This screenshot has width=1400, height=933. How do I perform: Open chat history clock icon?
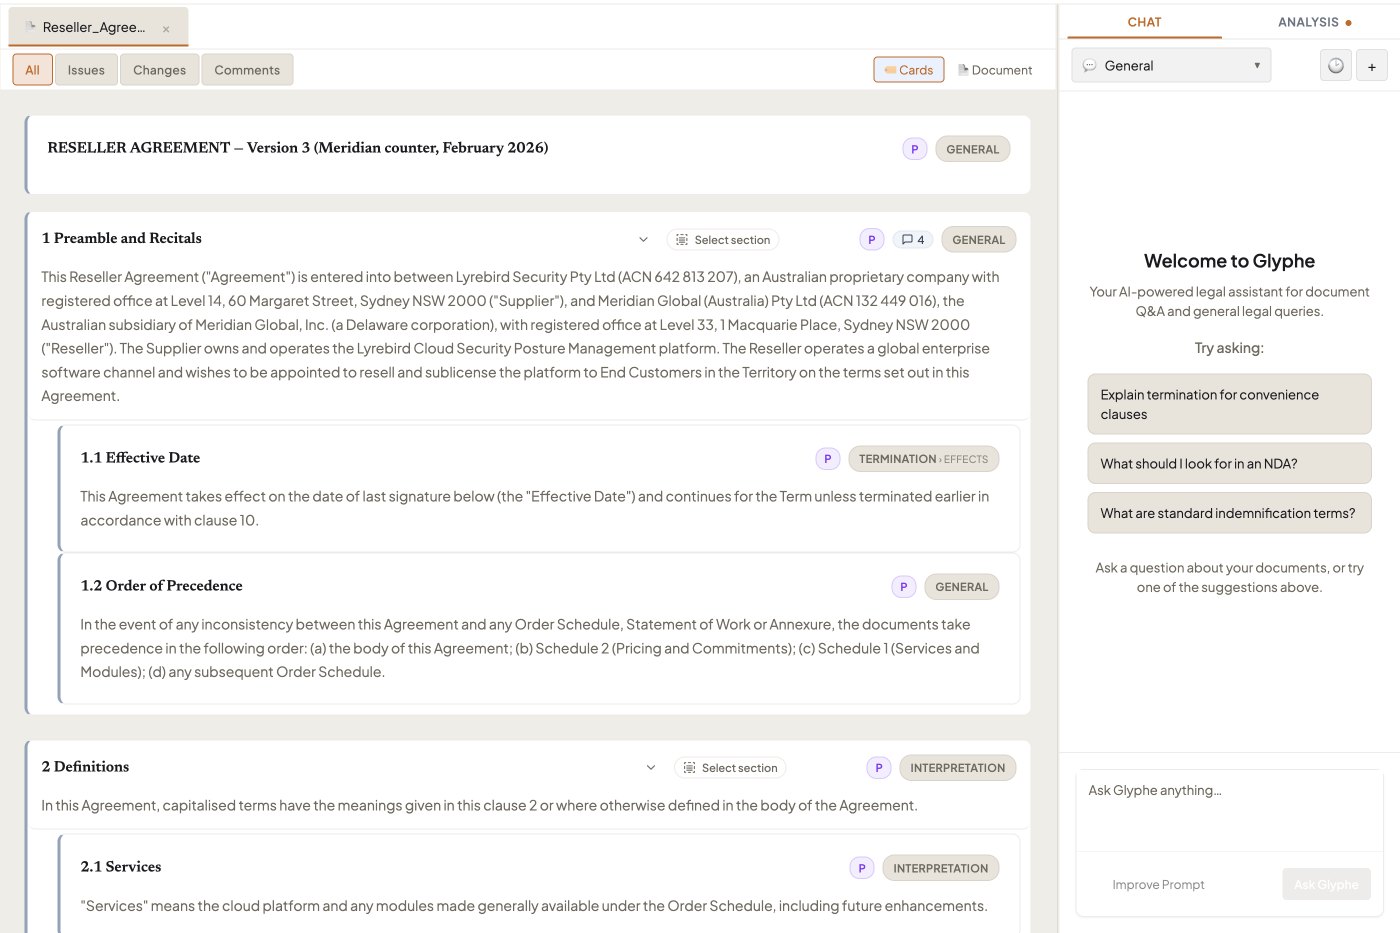point(1336,66)
